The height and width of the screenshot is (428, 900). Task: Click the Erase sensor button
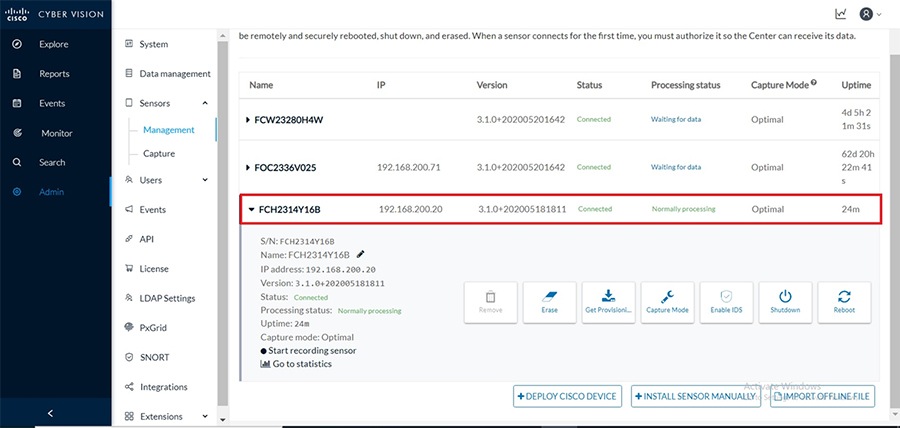(x=549, y=302)
